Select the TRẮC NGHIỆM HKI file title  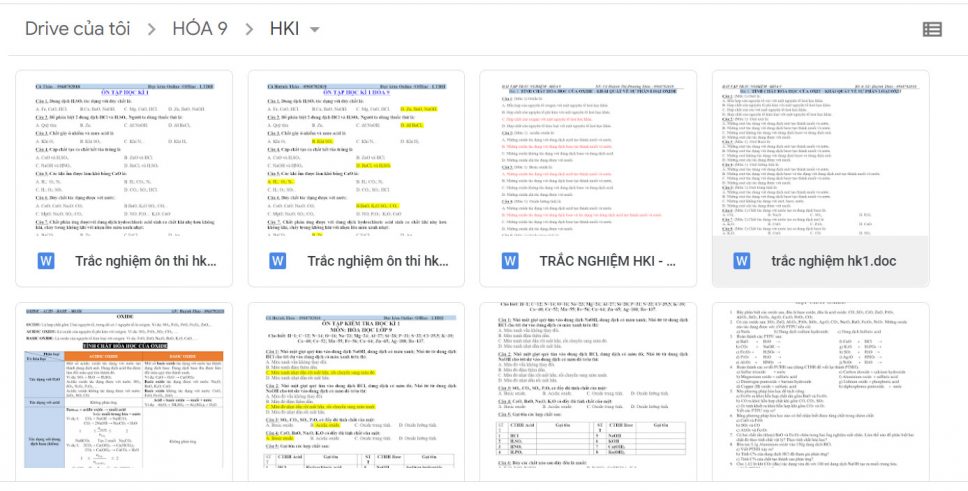click(x=608, y=261)
